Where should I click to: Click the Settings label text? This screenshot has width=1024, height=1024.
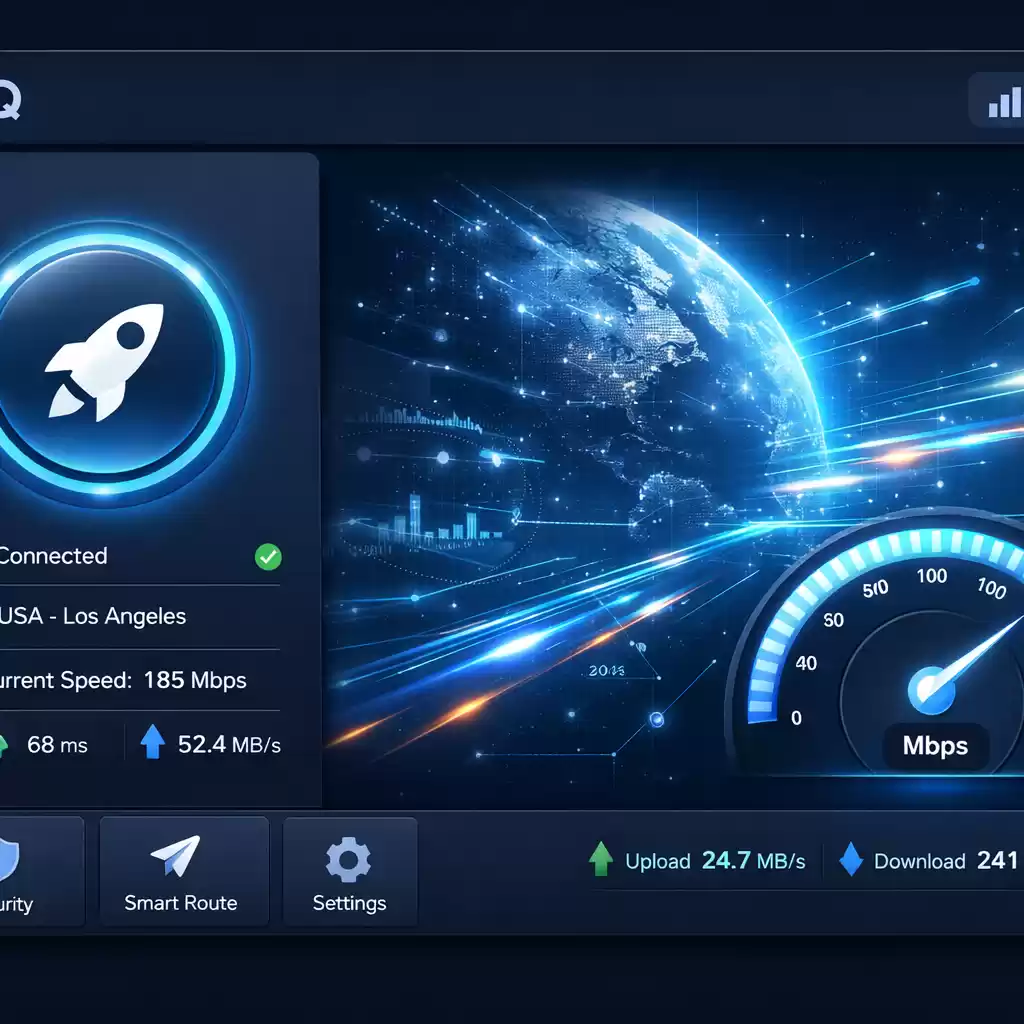pyautogui.click(x=349, y=903)
